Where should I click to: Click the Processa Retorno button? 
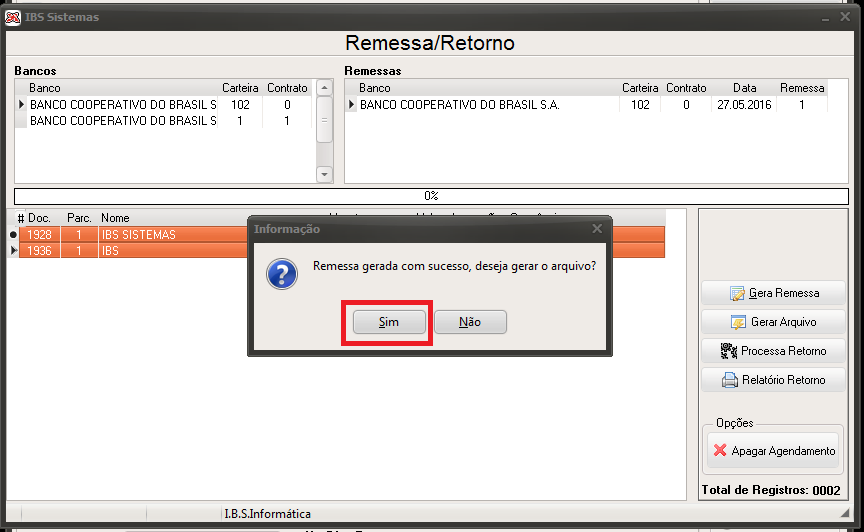tap(773, 351)
